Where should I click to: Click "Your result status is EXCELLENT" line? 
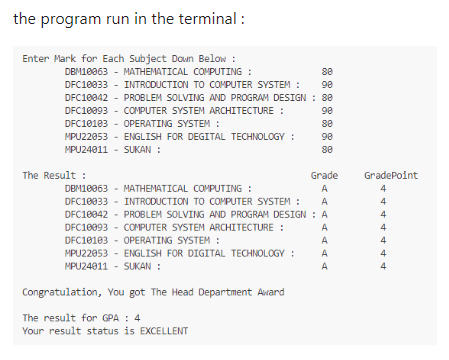pyautogui.click(x=105, y=331)
